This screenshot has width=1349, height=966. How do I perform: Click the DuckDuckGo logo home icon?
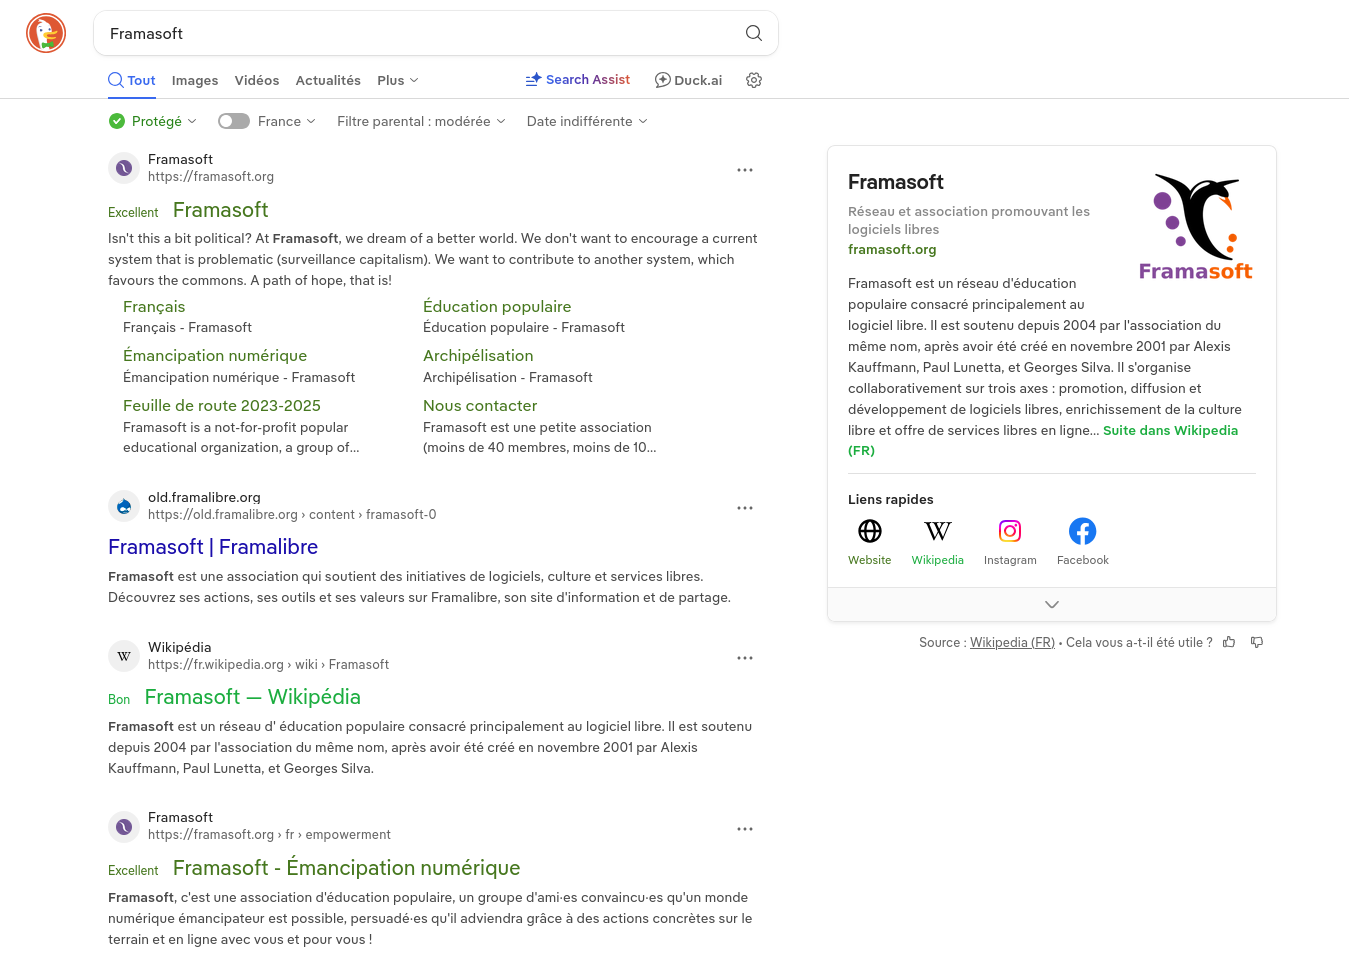pos(46,34)
